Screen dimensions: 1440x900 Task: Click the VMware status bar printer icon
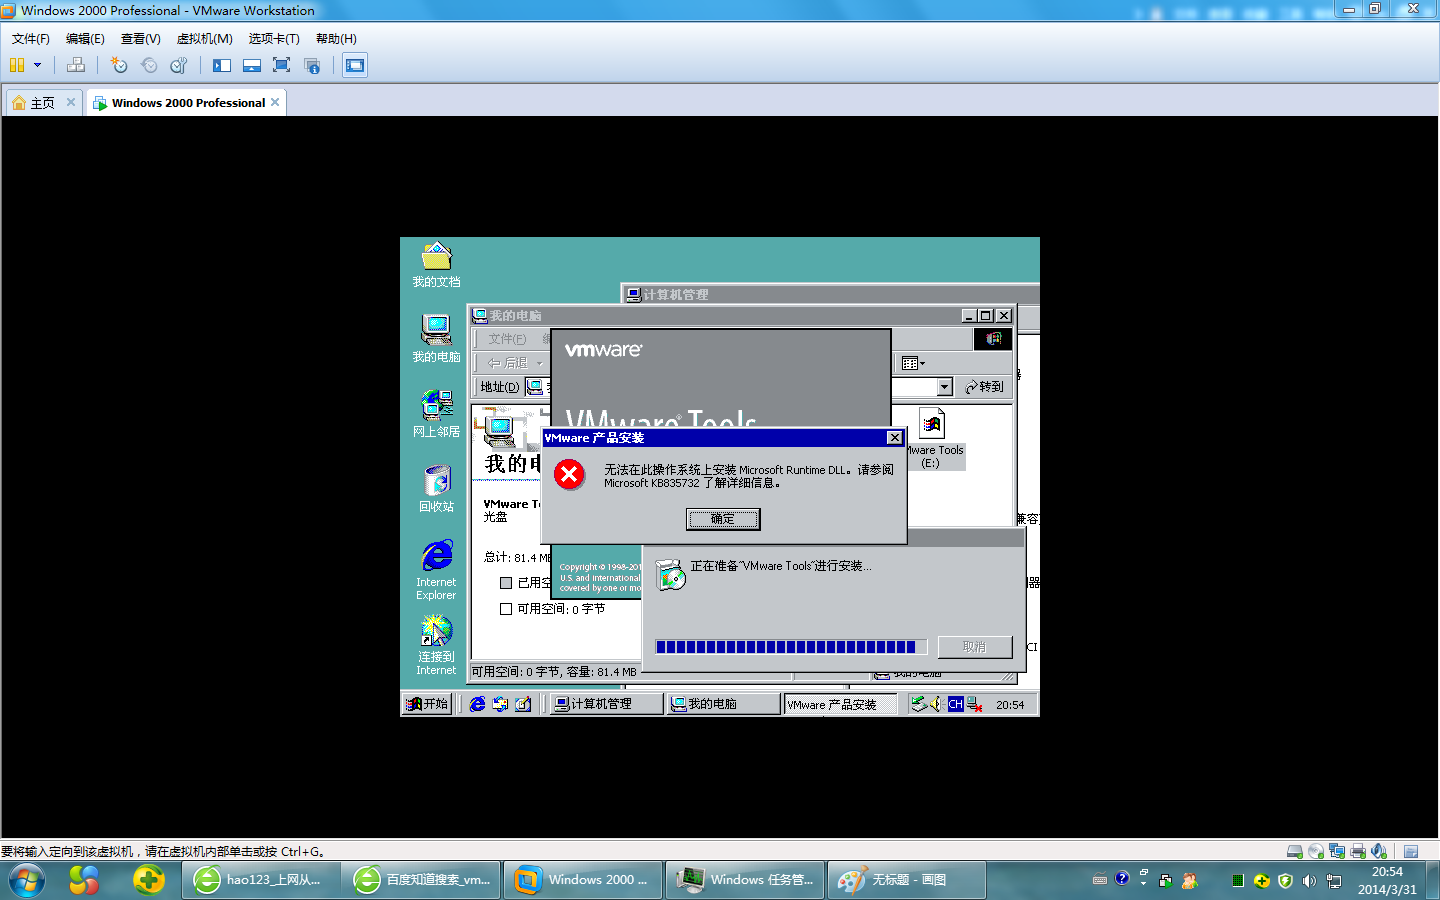pyautogui.click(x=1358, y=851)
